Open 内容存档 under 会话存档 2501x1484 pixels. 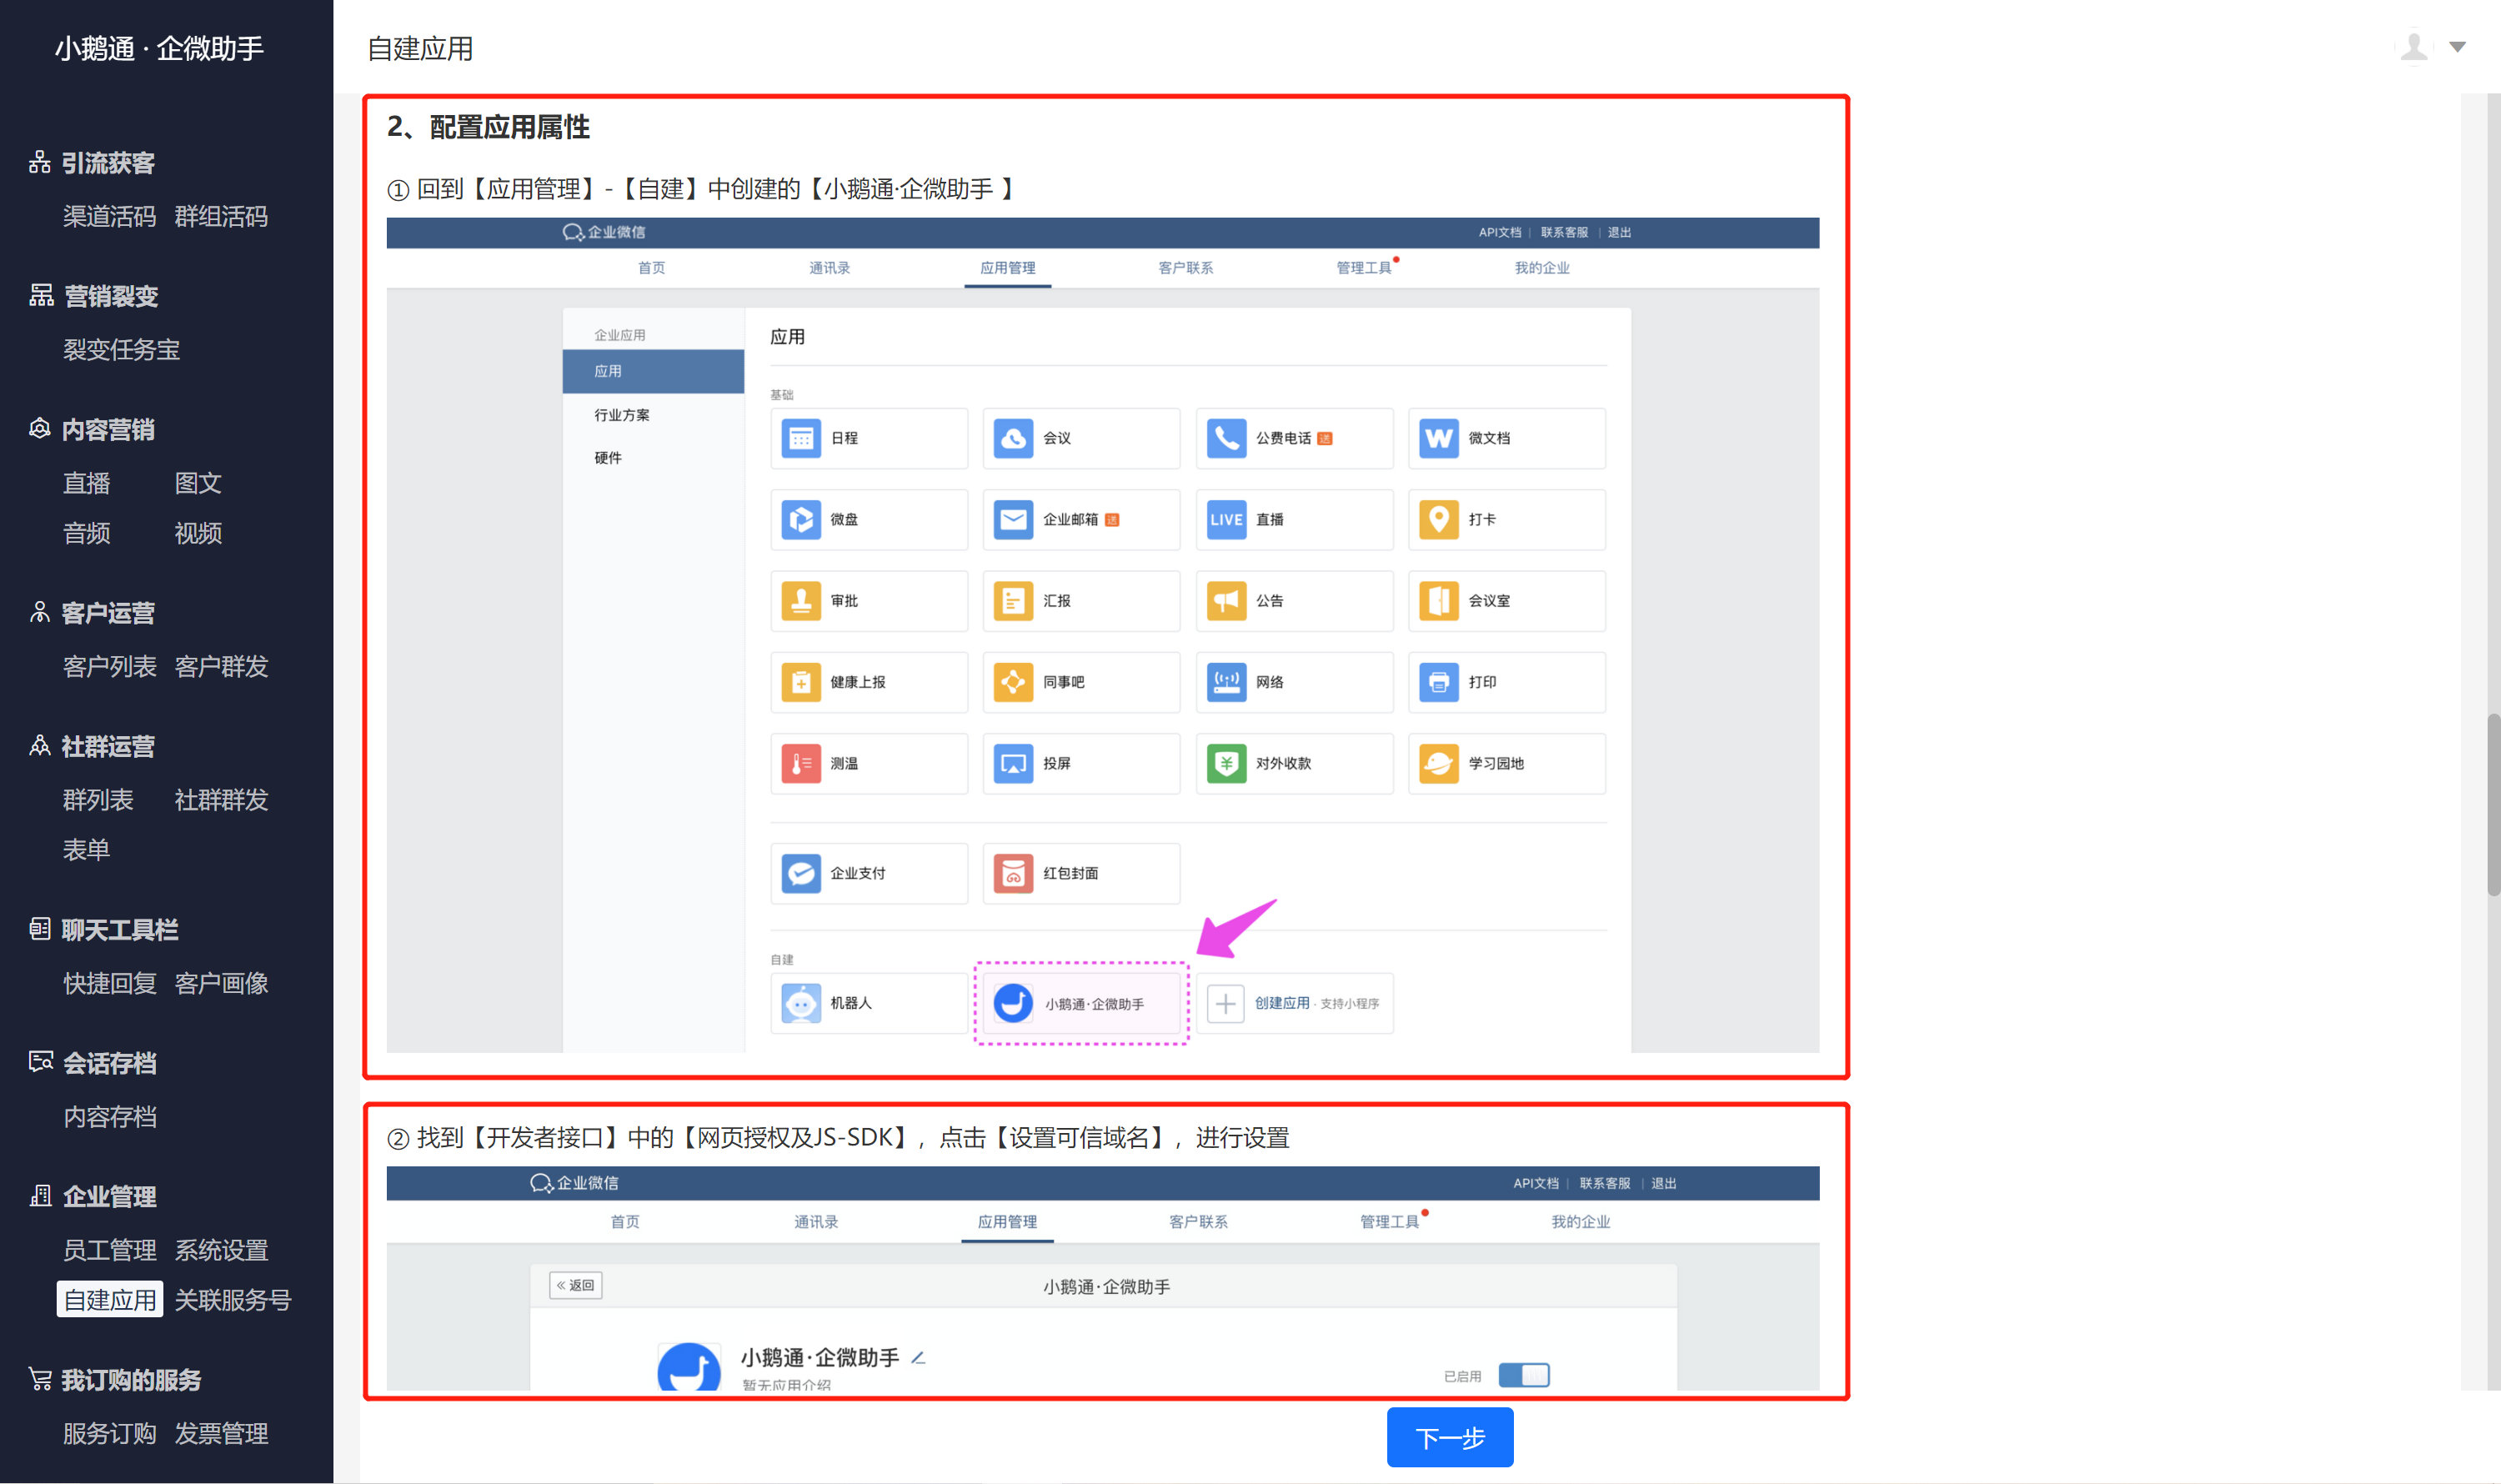pos(110,1116)
